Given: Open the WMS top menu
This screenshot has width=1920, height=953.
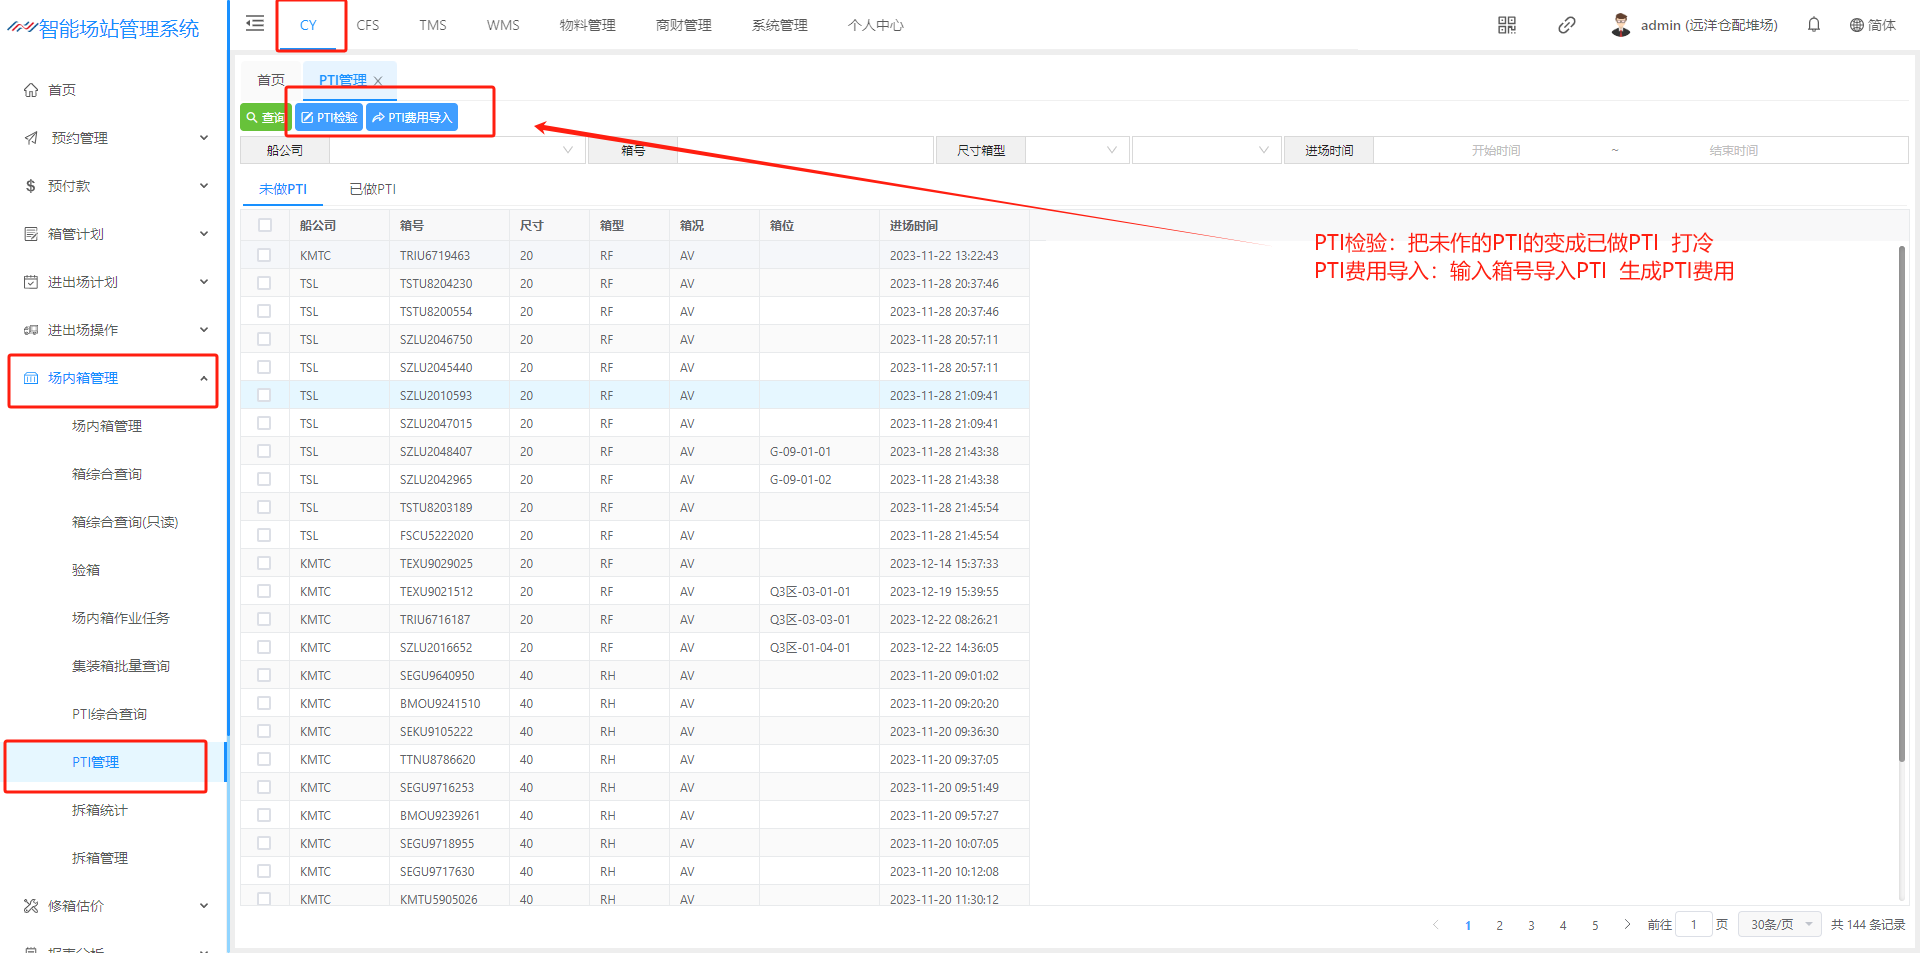Looking at the screenshot, I should pos(503,25).
